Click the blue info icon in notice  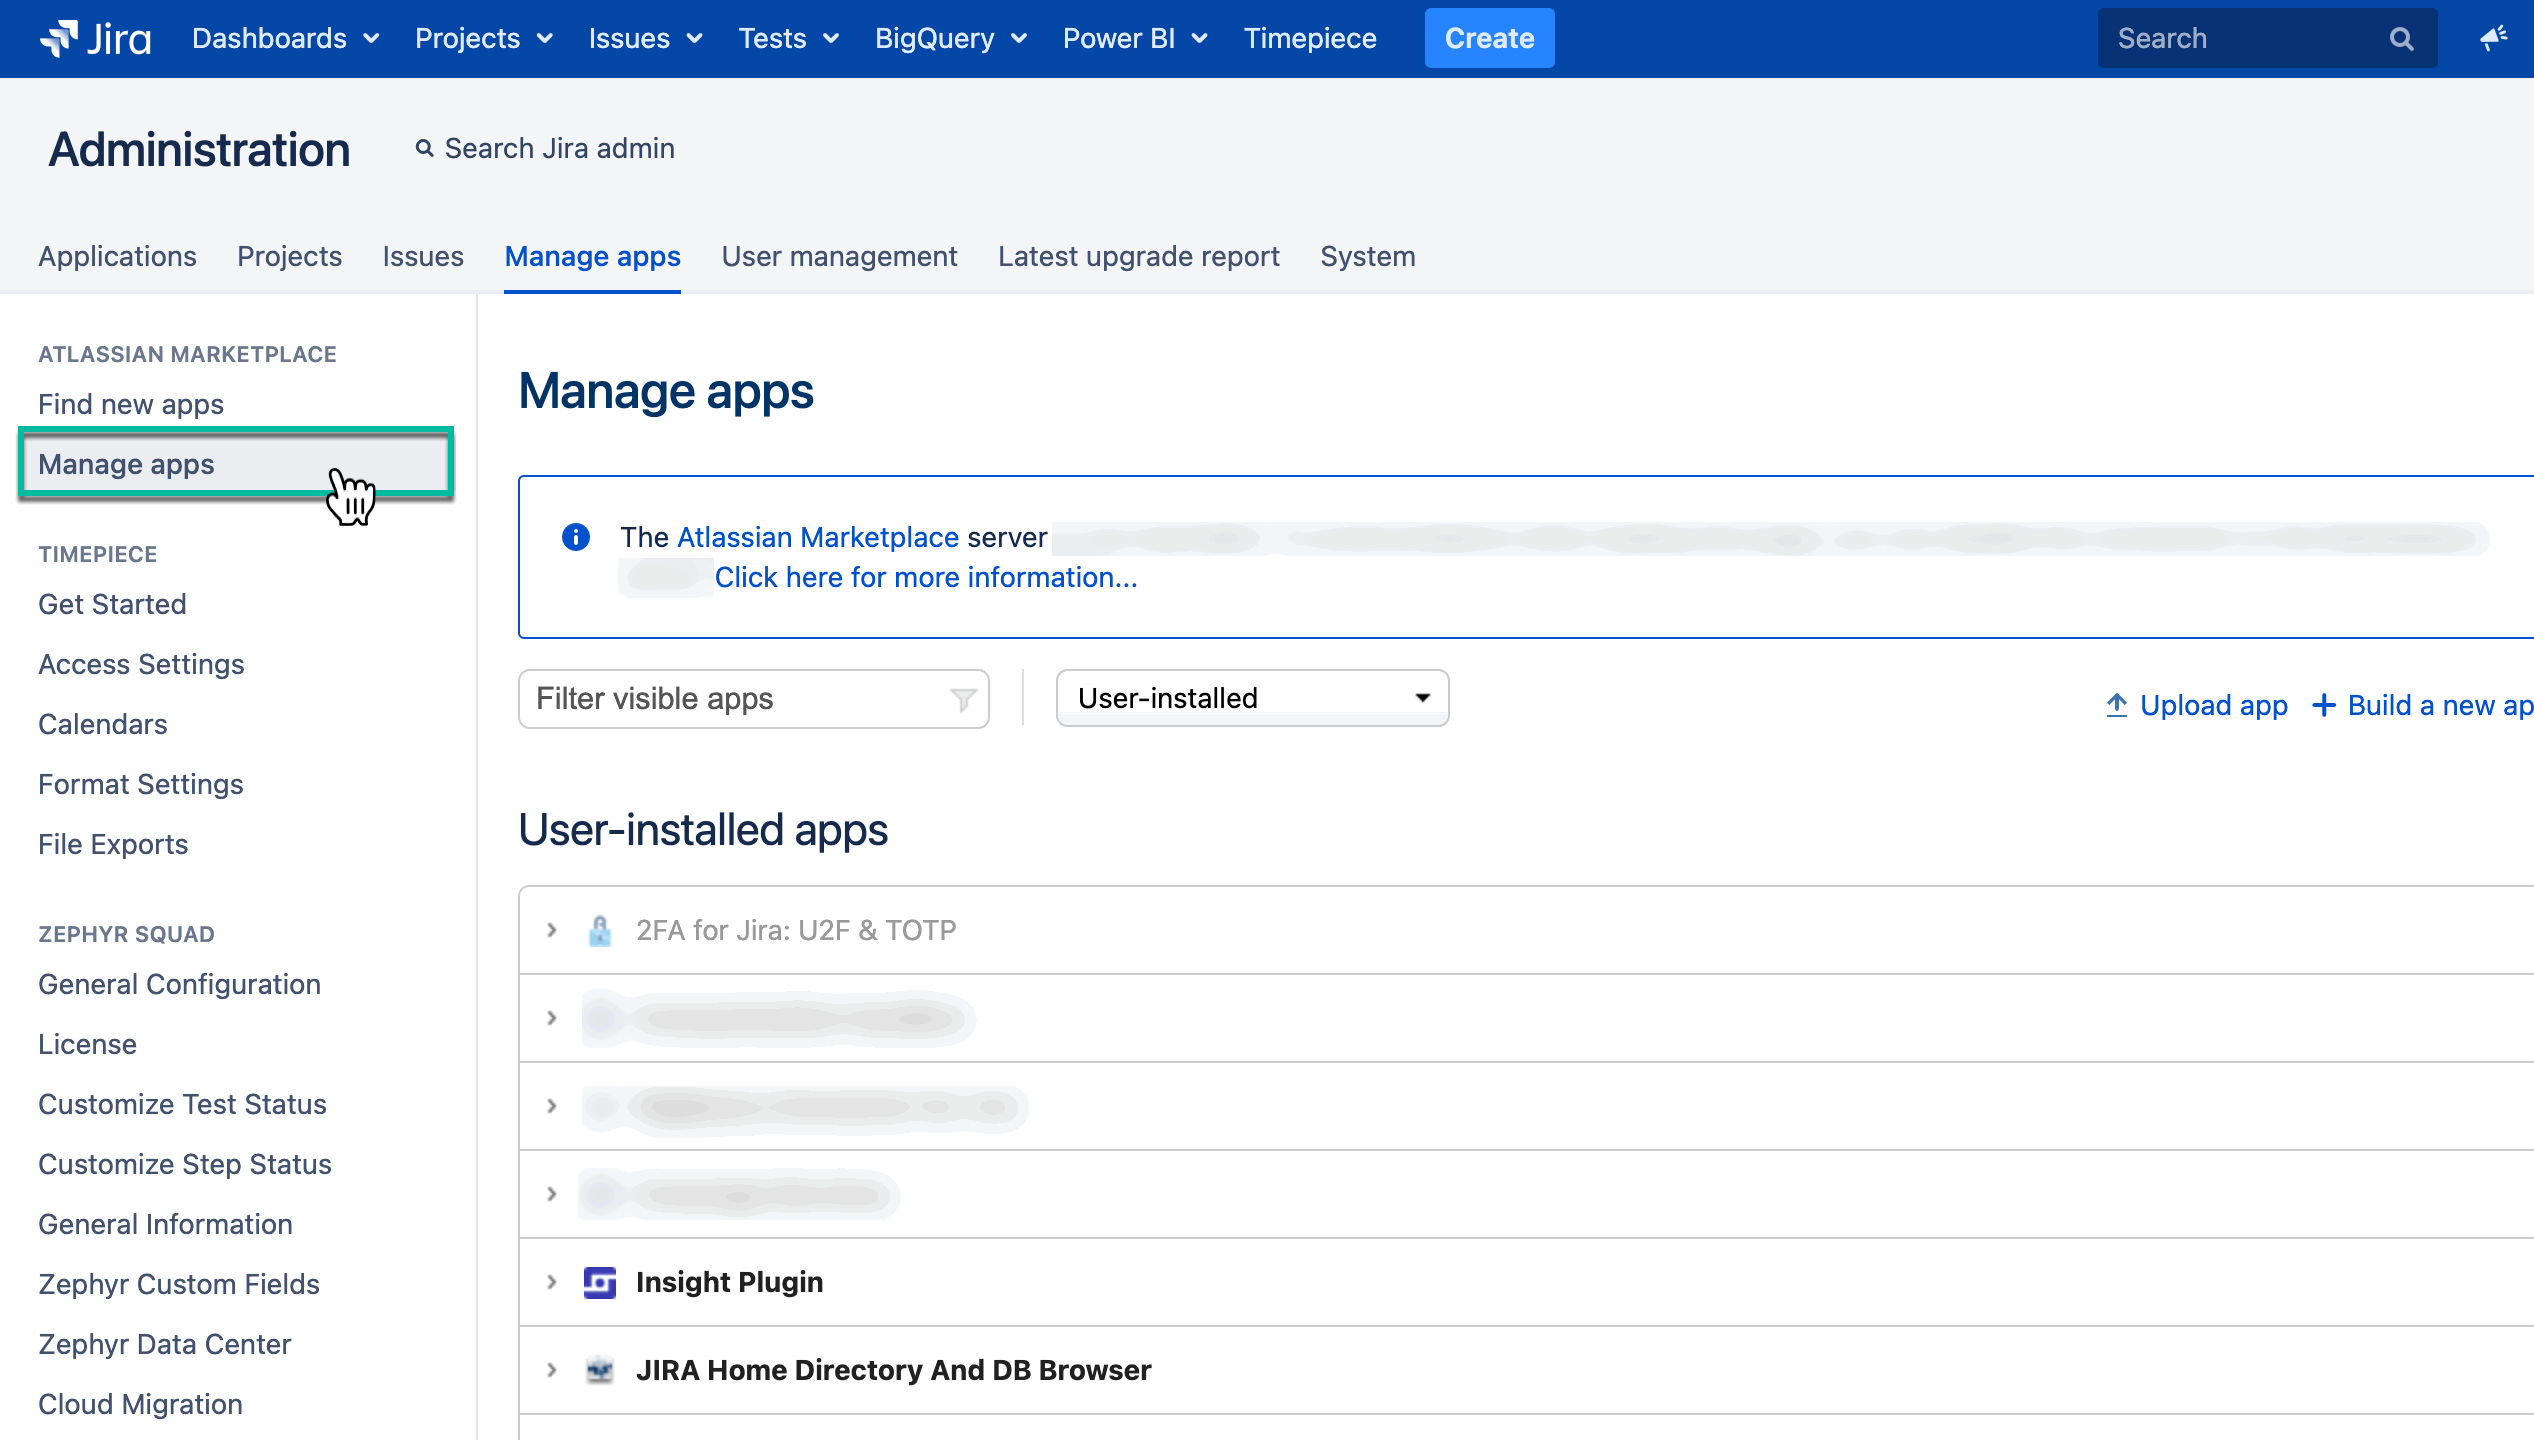click(x=576, y=537)
